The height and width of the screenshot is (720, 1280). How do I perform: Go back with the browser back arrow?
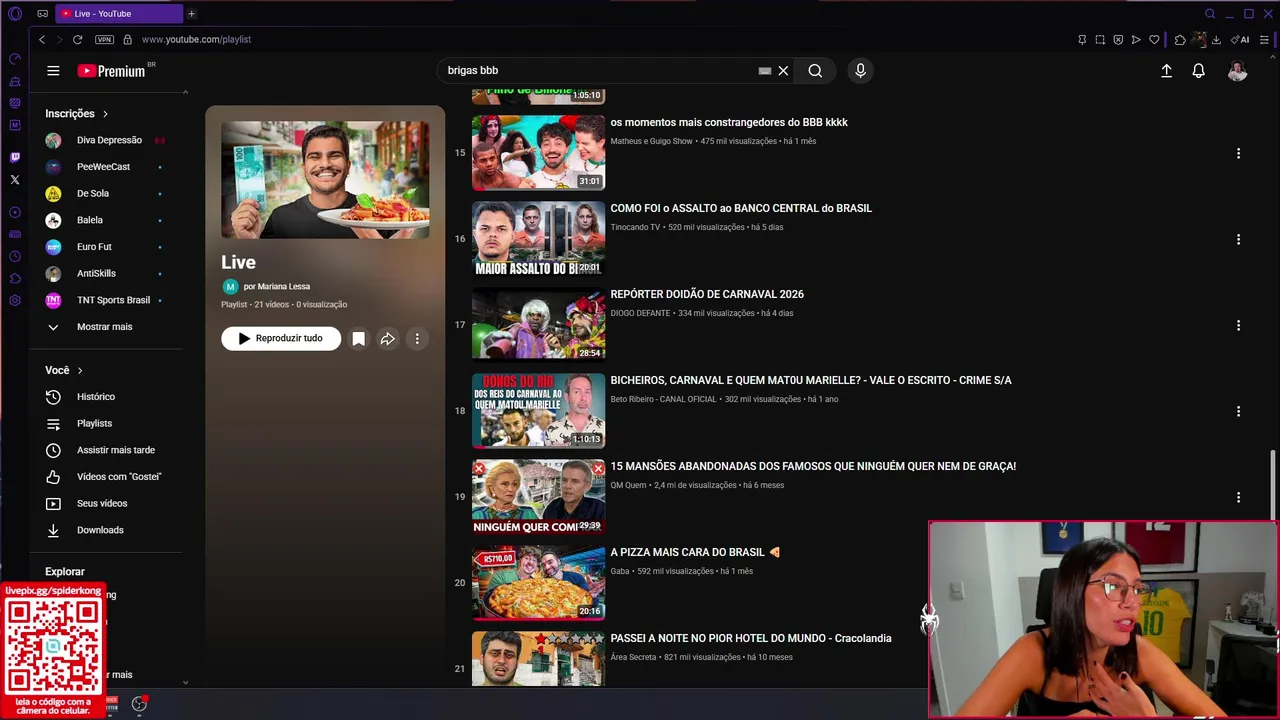point(41,40)
